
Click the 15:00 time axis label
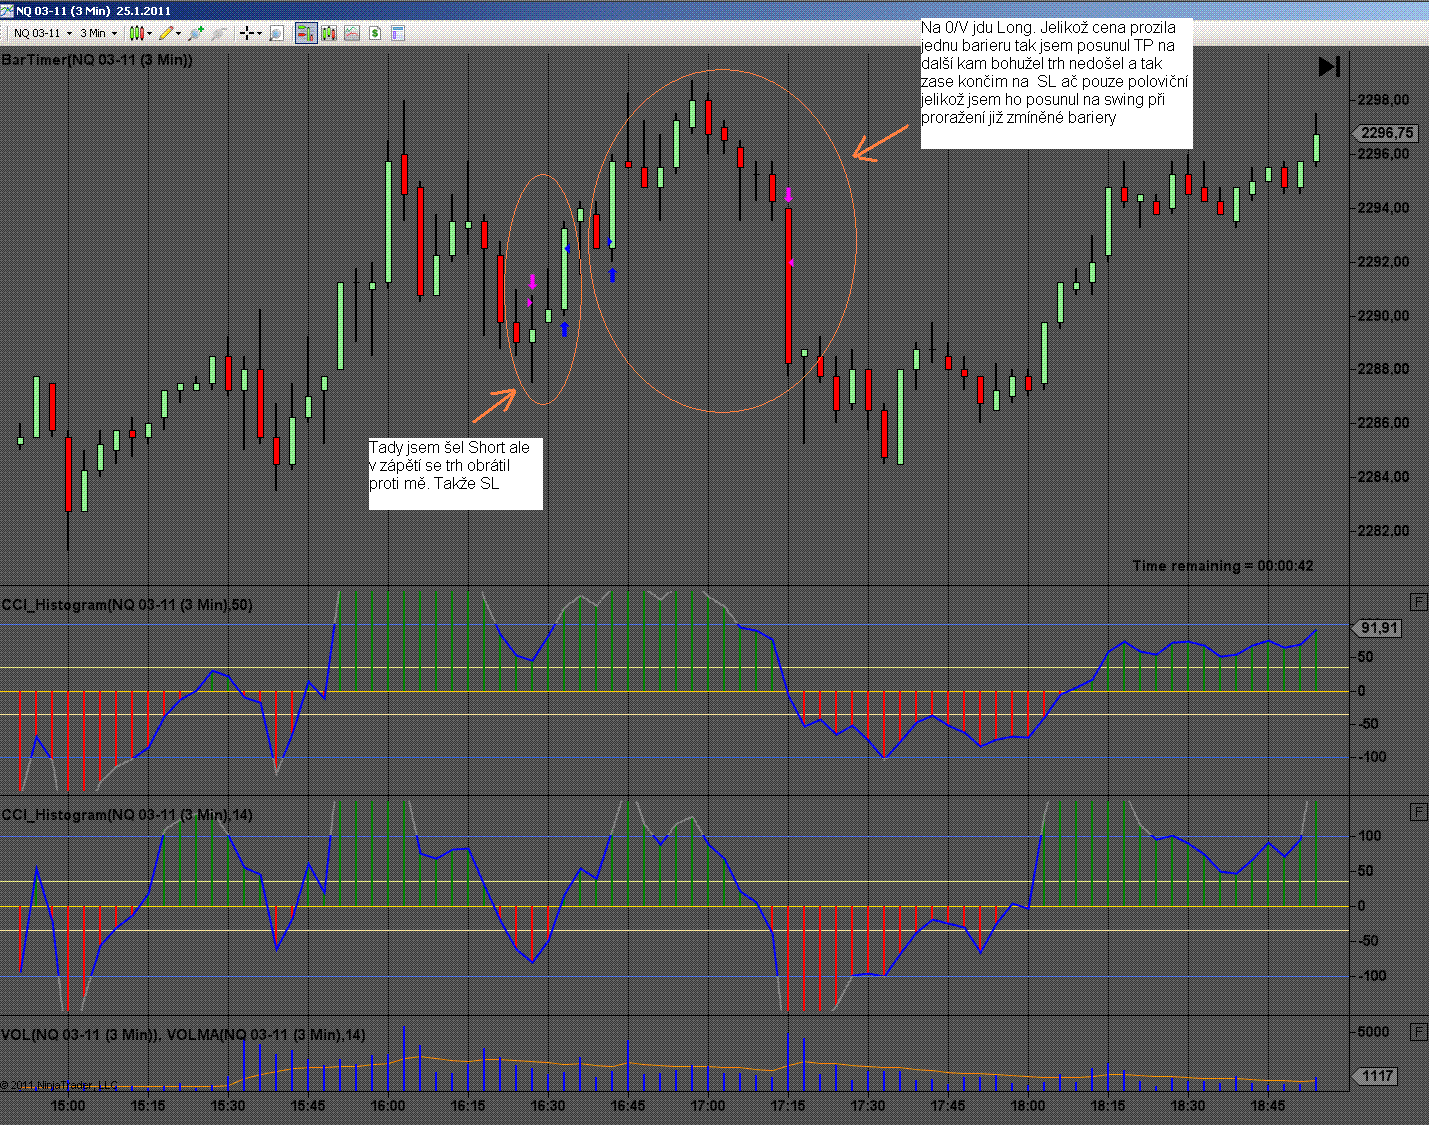[68, 1106]
